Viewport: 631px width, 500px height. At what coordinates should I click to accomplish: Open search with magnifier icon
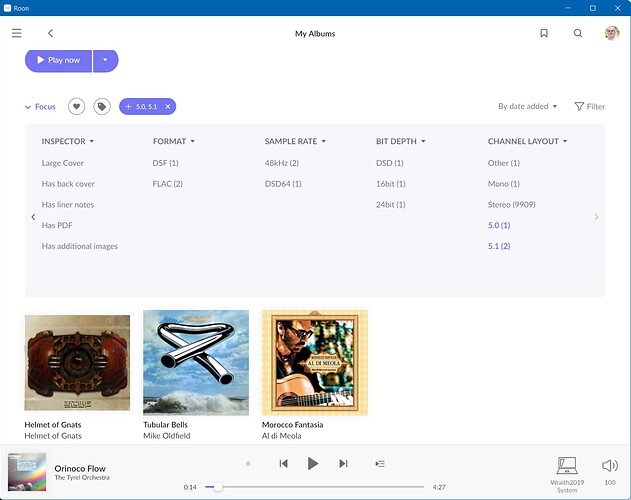(578, 33)
